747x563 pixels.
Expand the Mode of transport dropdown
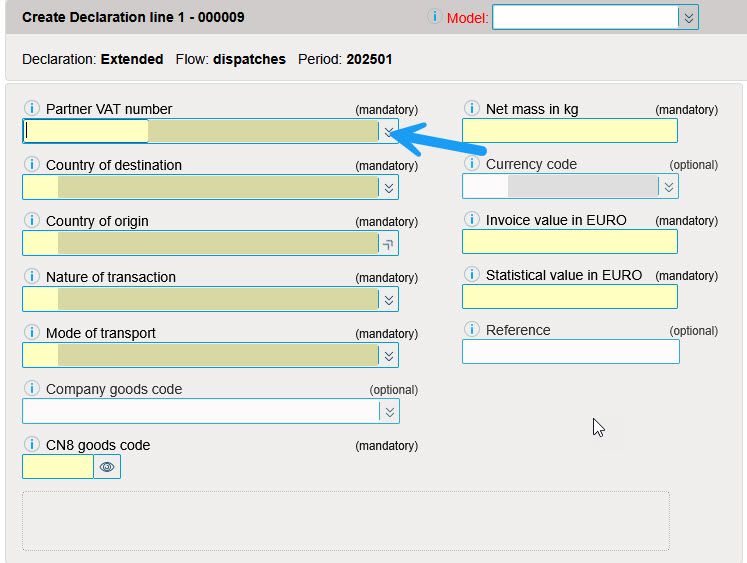coord(388,355)
